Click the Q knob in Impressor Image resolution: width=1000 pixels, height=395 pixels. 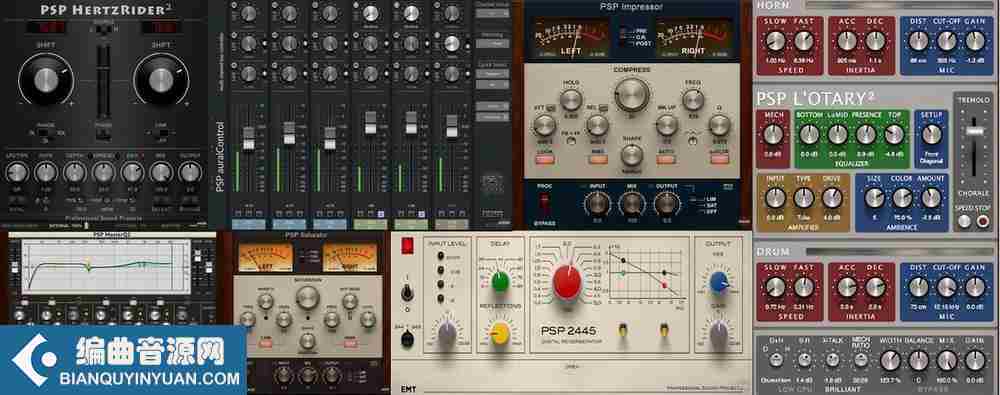(x=721, y=125)
